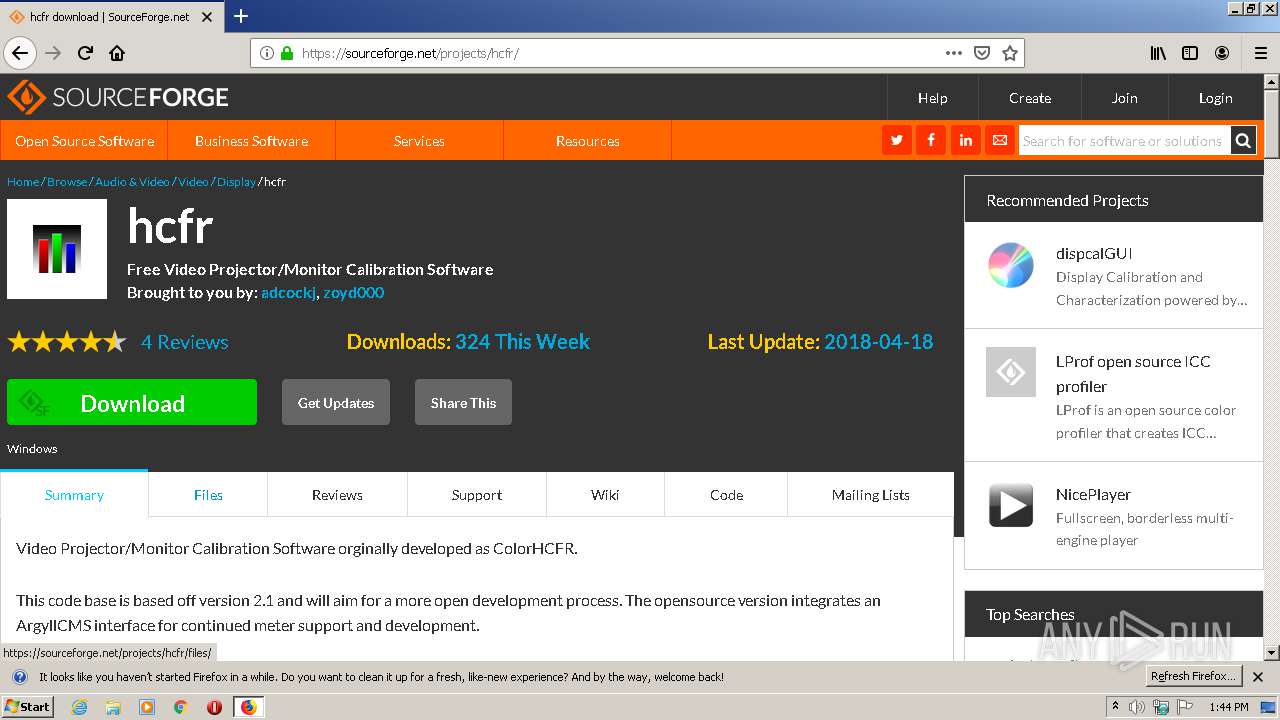The width and height of the screenshot is (1280, 720).
Task: Open the Firefox hamburger menu
Action: (x=1261, y=53)
